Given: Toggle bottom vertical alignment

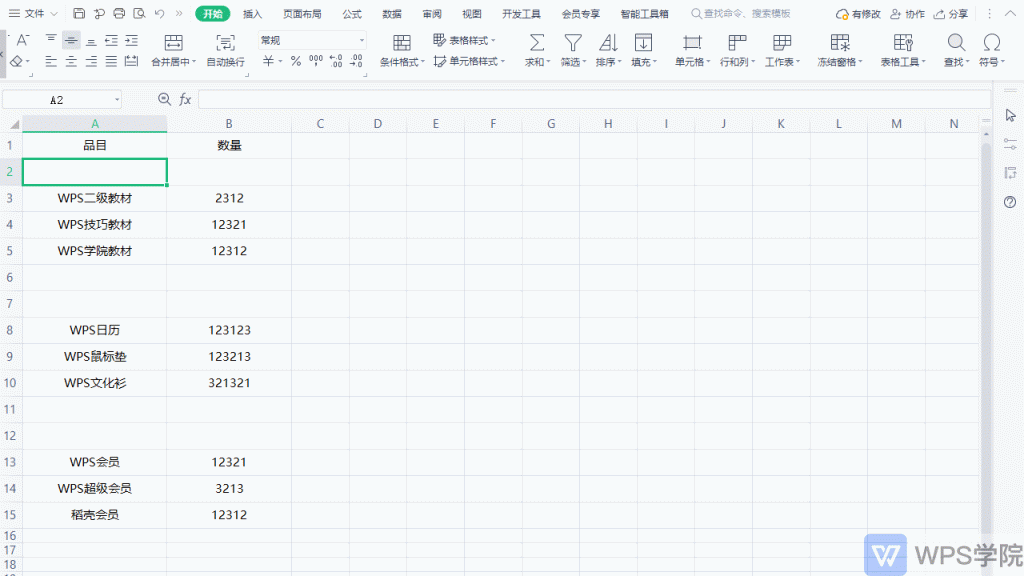Looking at the screenshot, I should click(91, 40).
